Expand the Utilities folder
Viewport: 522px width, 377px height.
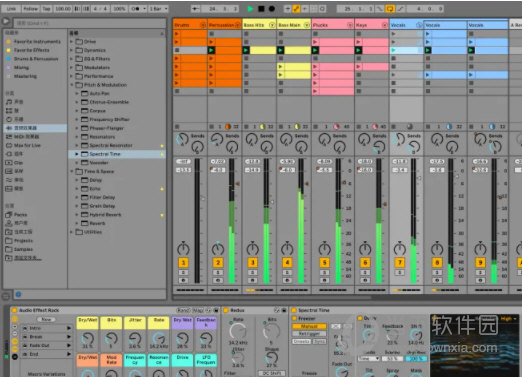[x=71, y=232]
